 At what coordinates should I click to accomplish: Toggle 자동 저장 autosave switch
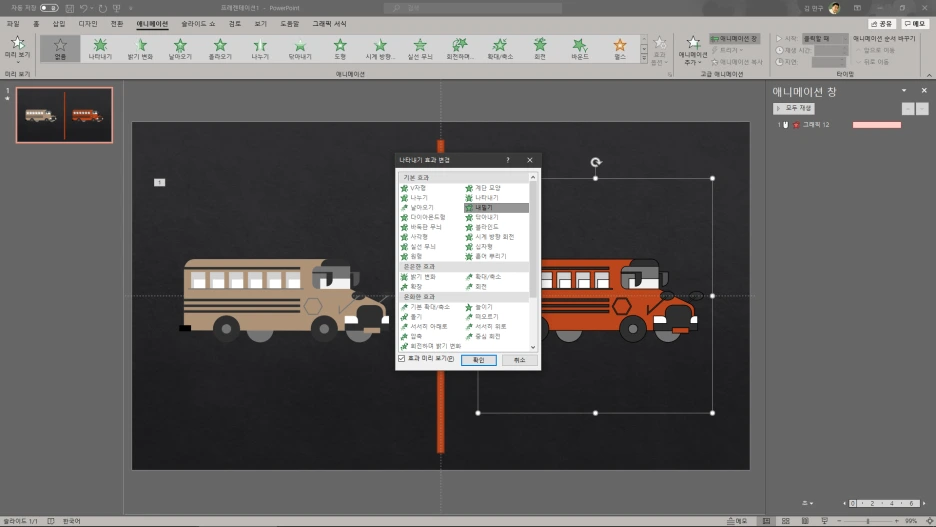(49, 8)
